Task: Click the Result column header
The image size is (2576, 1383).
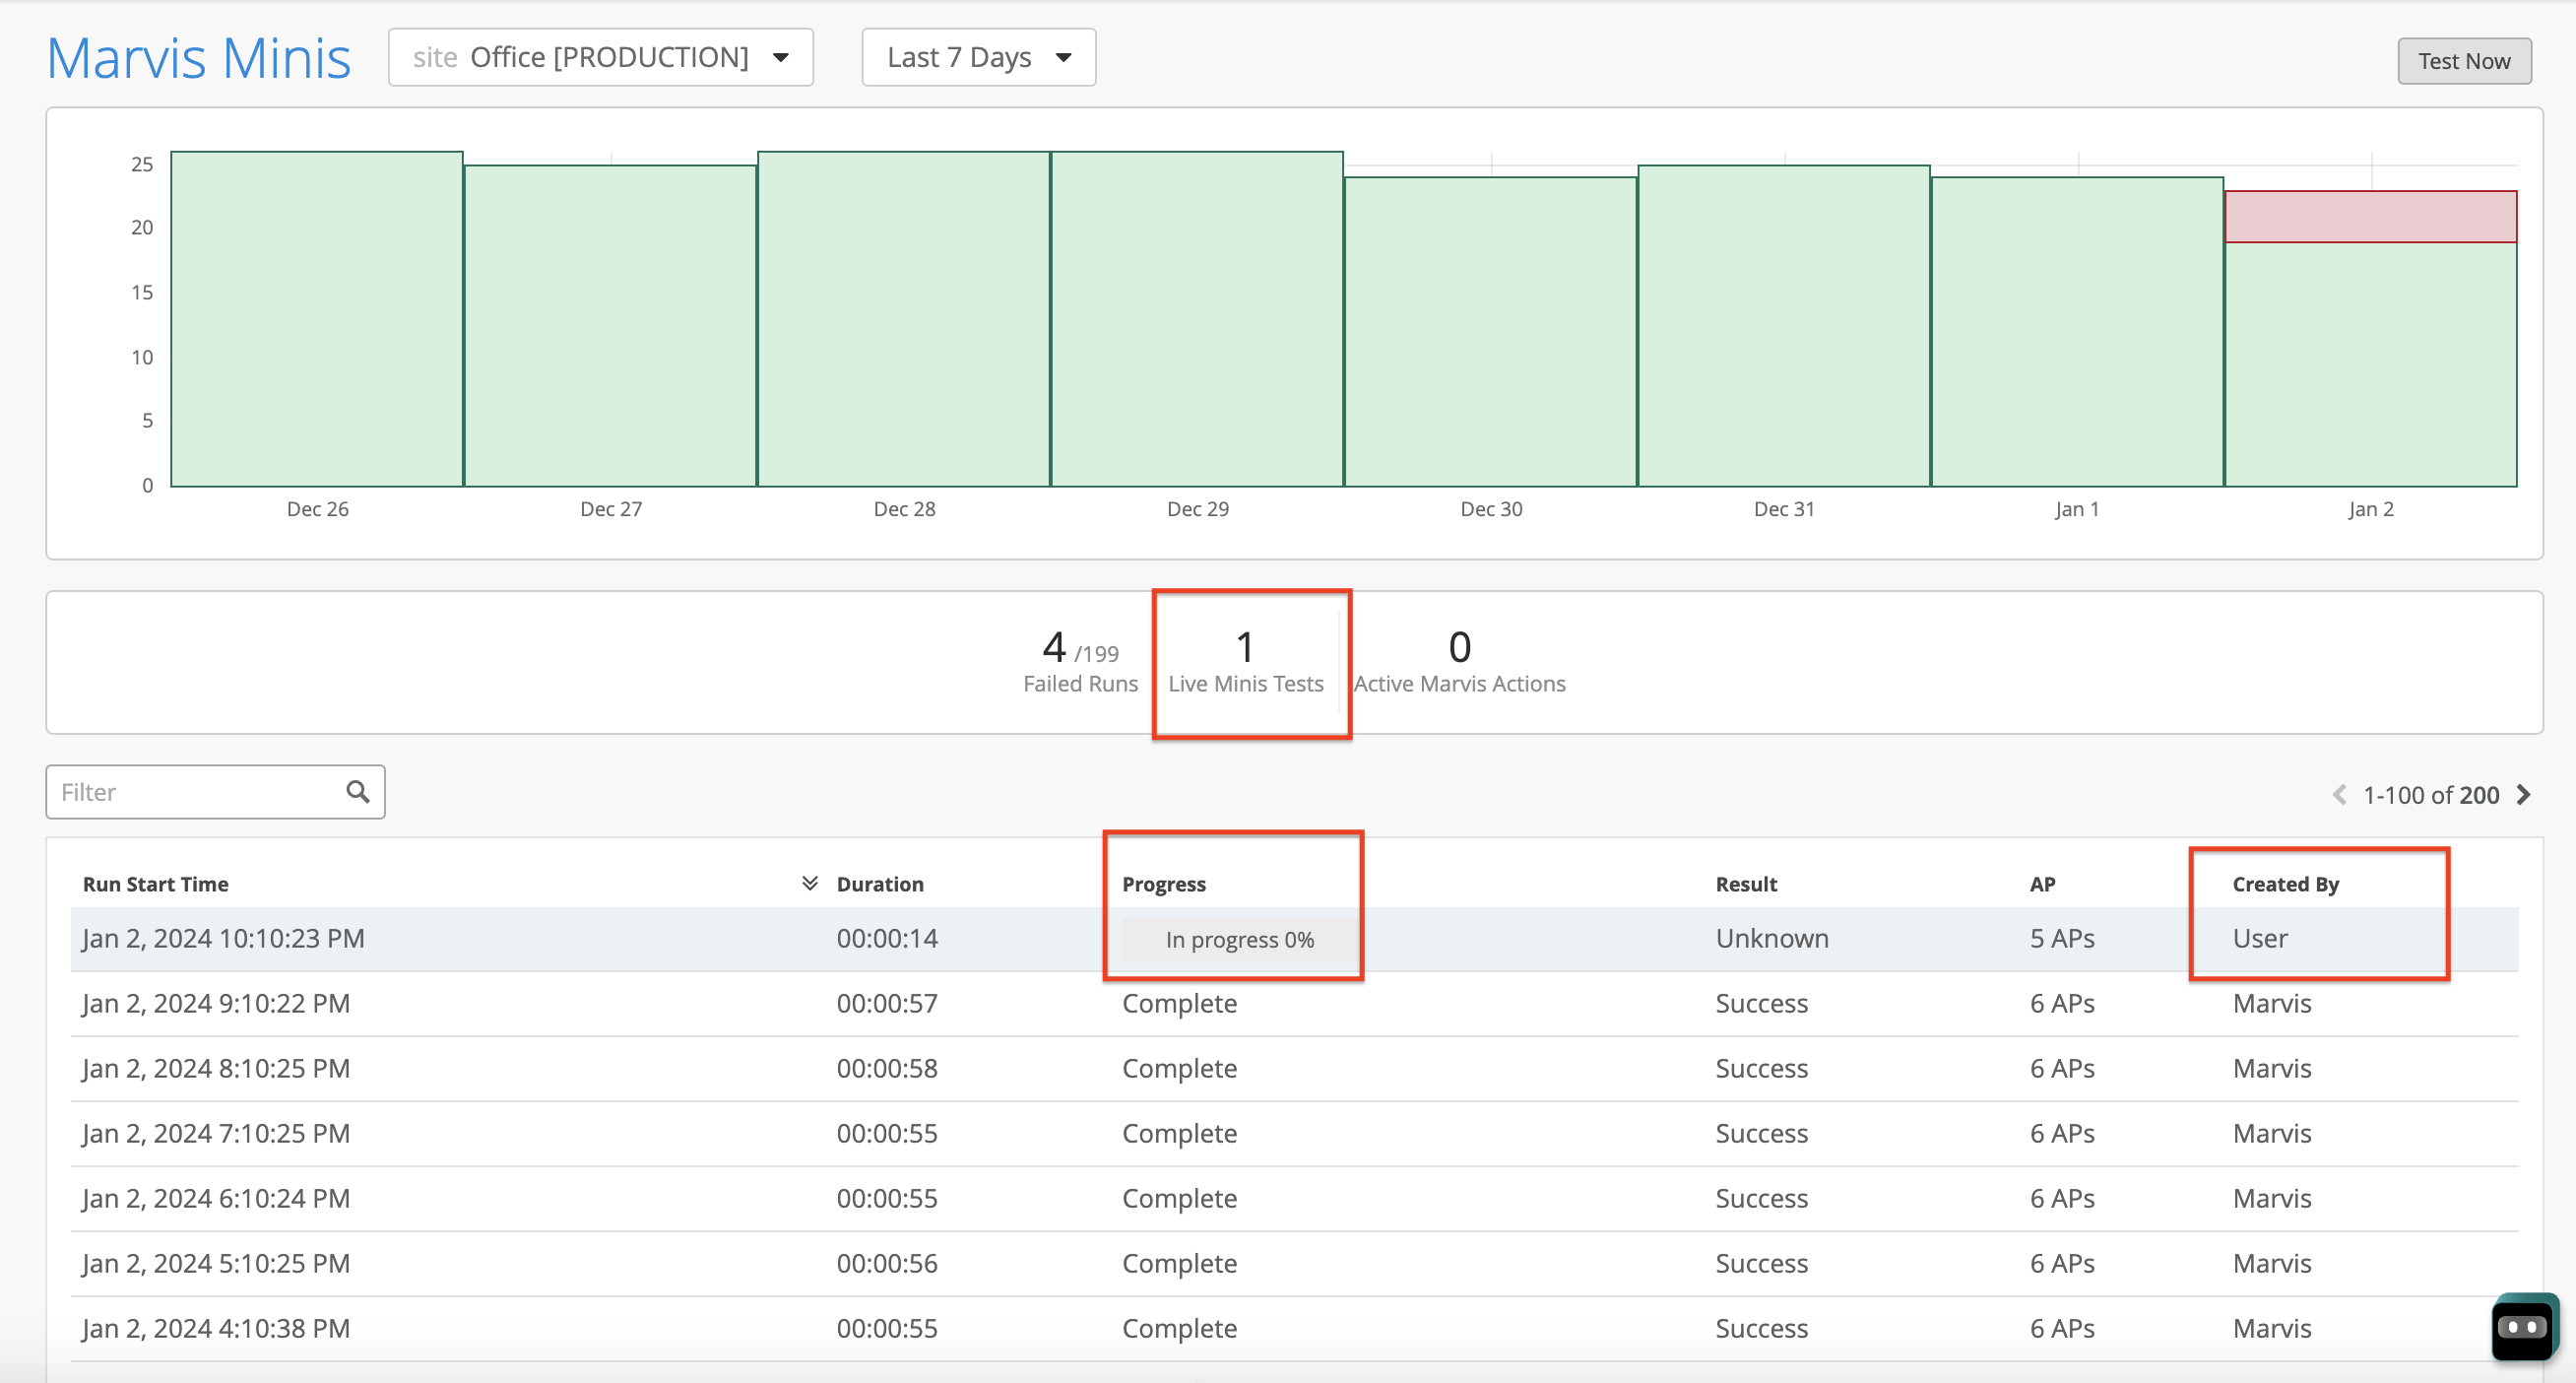Action: 1746,884
